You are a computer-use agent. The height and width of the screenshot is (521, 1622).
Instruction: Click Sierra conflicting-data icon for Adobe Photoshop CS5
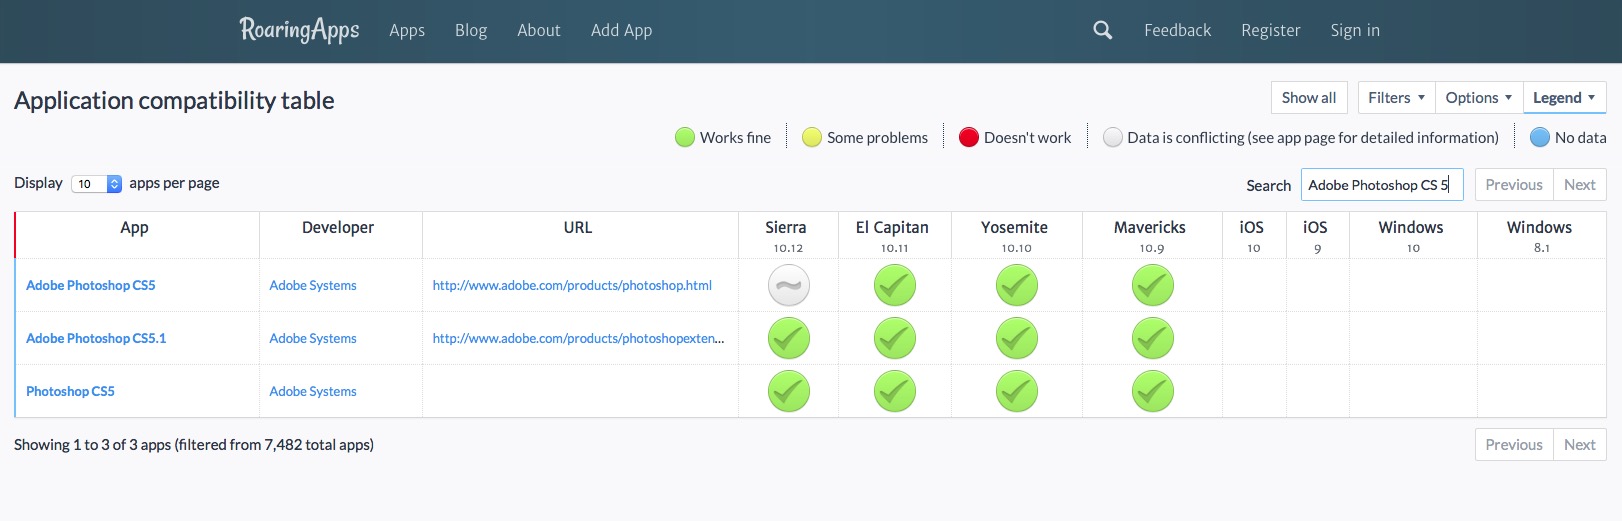click(789, 285)
